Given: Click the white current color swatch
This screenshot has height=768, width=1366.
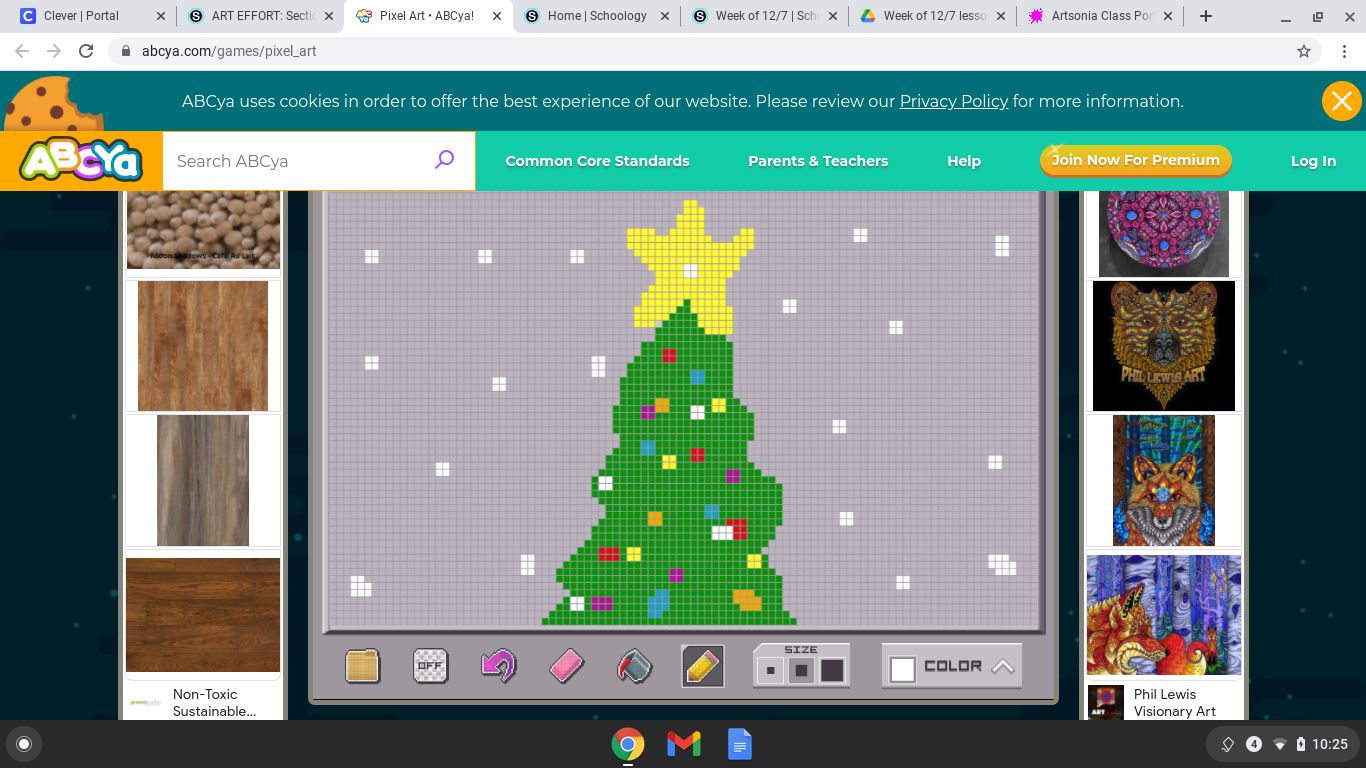Looking at the screenshot, I should (903, 670).
